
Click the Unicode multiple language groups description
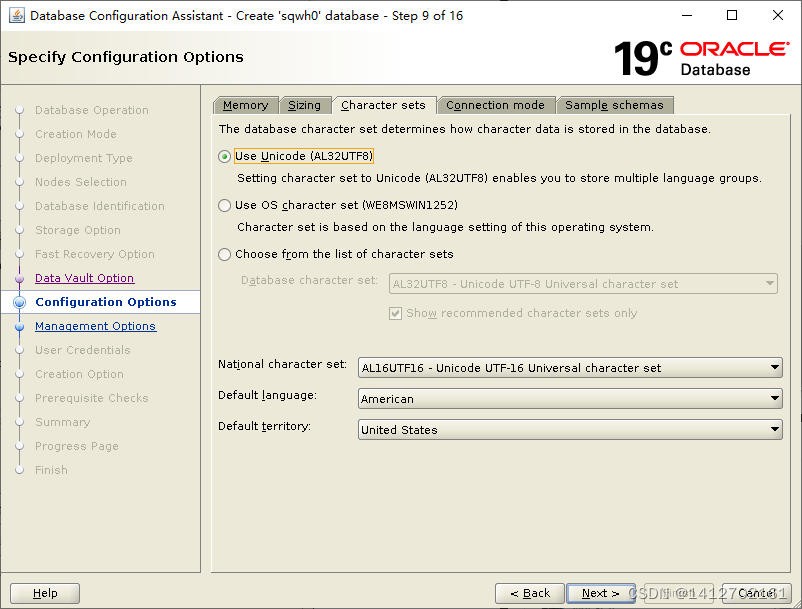(499, 178)
